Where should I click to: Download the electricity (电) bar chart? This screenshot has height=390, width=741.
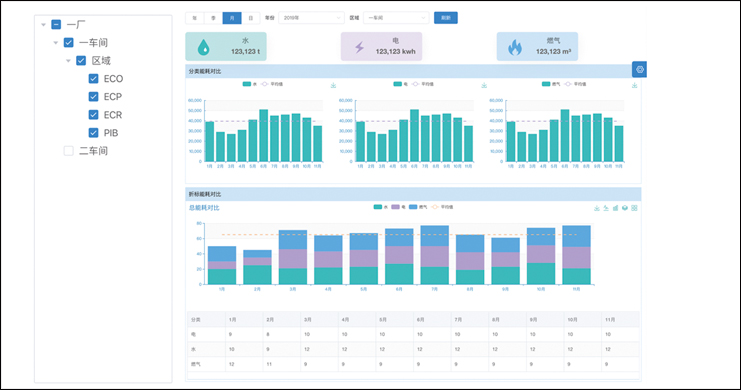(x=484, y=86)
